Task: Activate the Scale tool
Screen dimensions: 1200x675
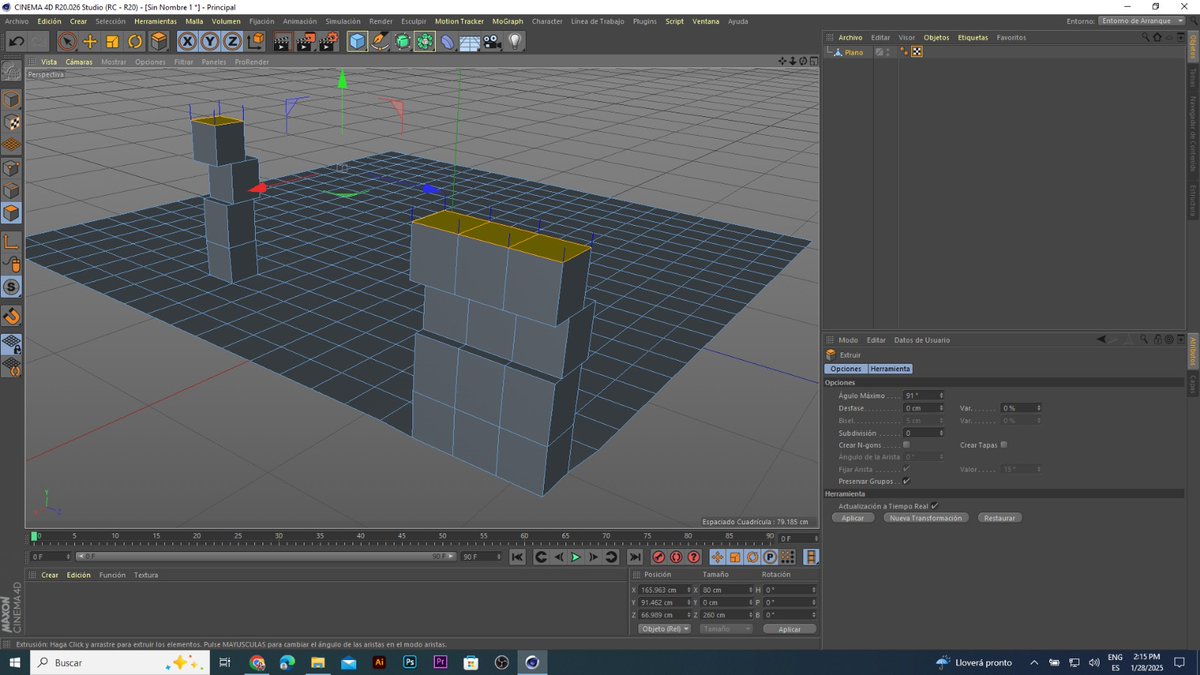Action: 113,41
